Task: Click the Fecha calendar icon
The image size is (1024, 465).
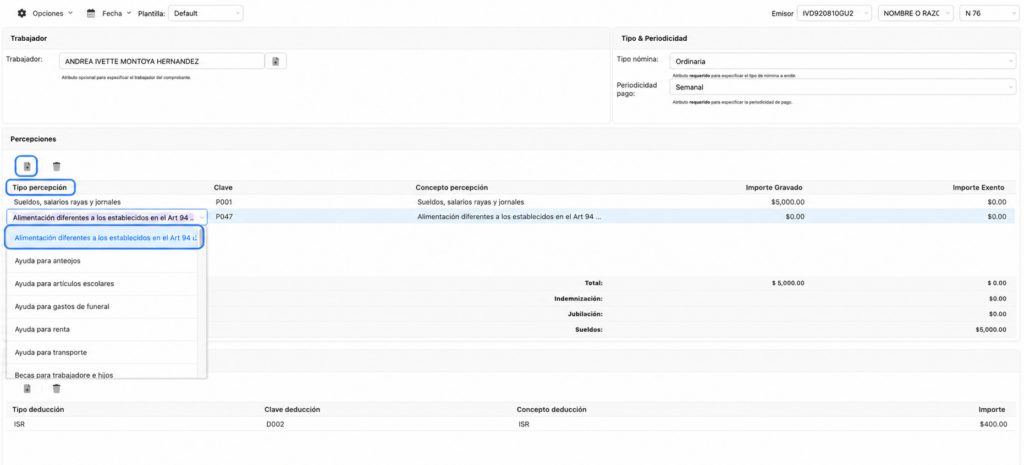Action: (x=91, y=13)
